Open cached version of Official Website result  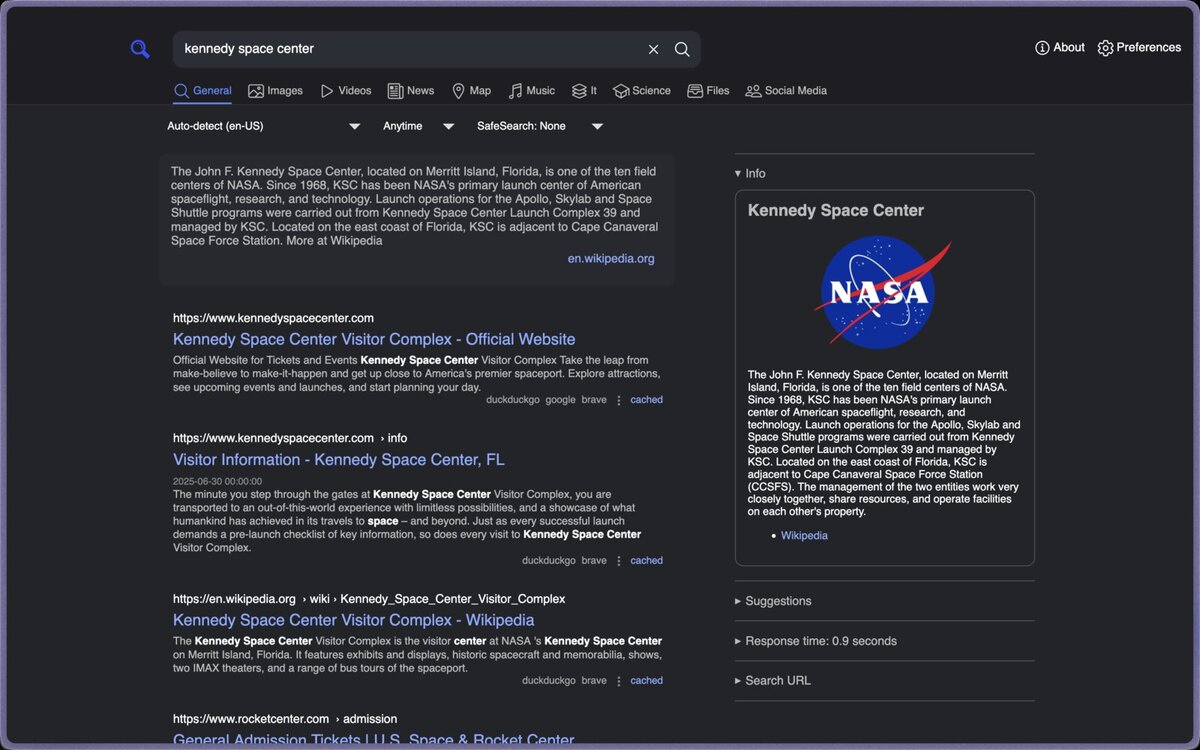coord(646,400)
